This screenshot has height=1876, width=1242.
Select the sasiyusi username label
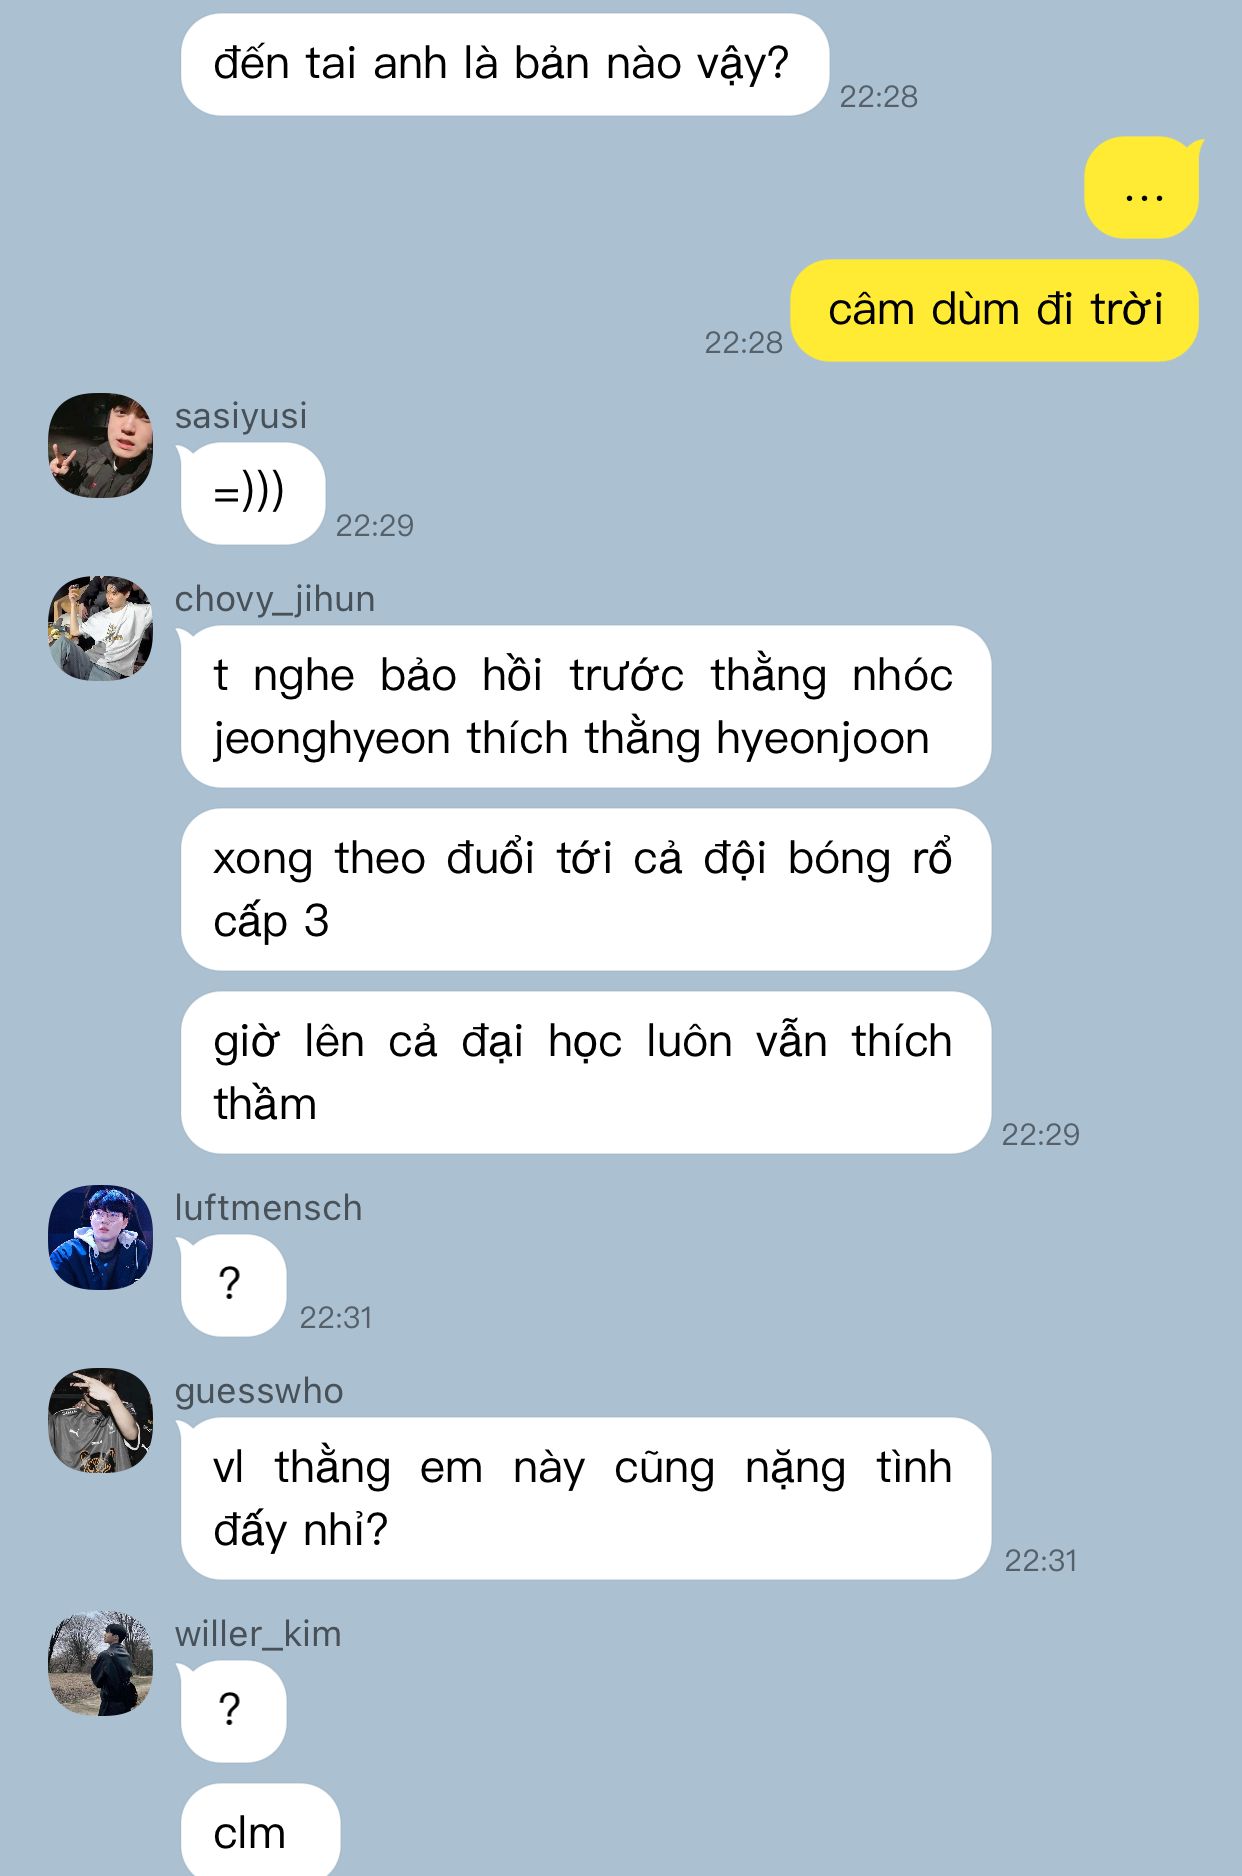tap(241, 416)
